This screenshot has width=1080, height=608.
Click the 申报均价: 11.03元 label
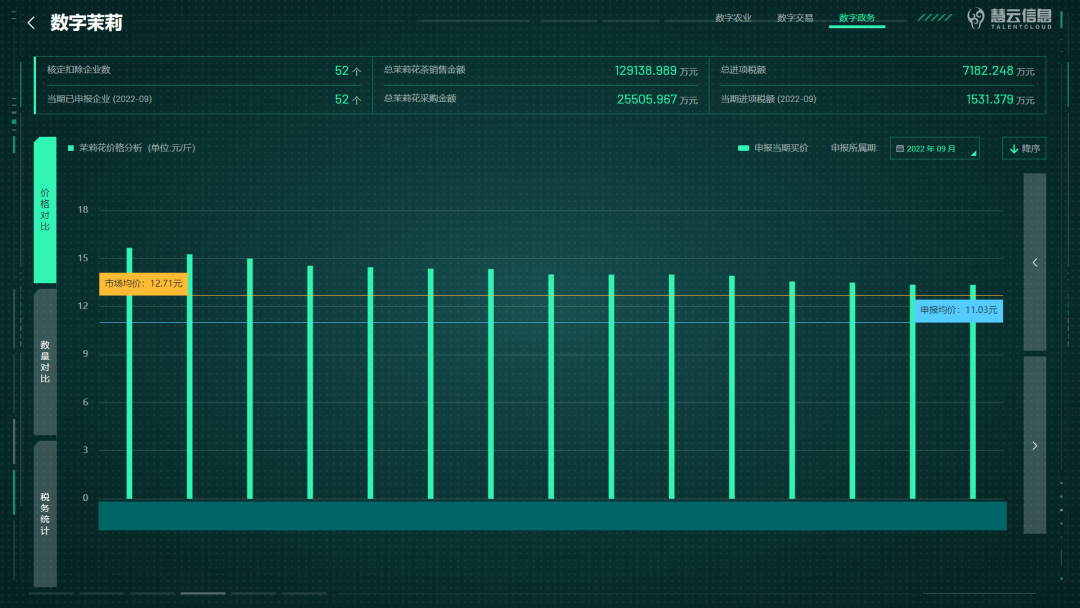pos(958,311)
